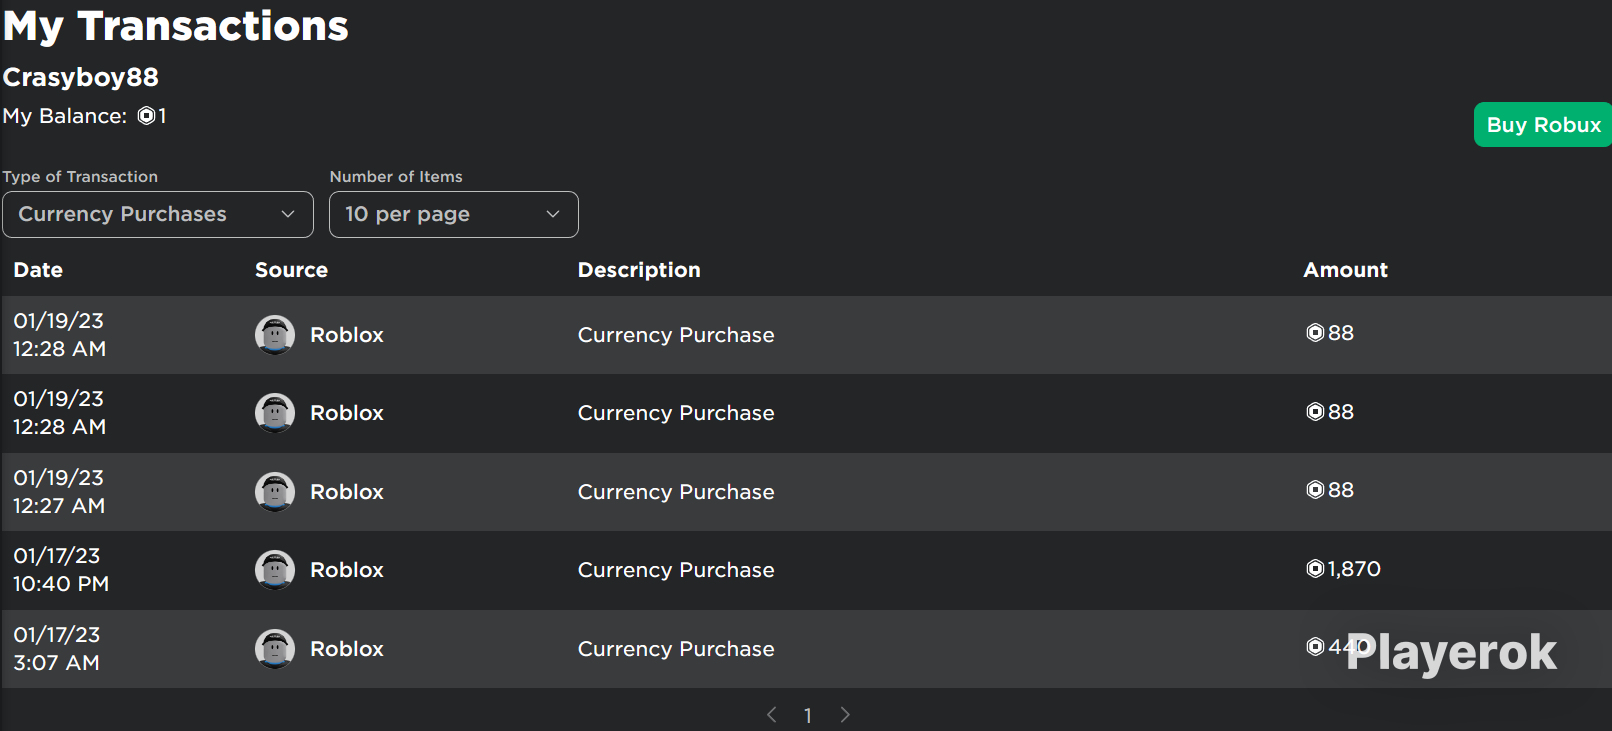This screenshot has height=731, width=1612.
Task: Click the Amount column header
Action: [x=1345, y=270]
